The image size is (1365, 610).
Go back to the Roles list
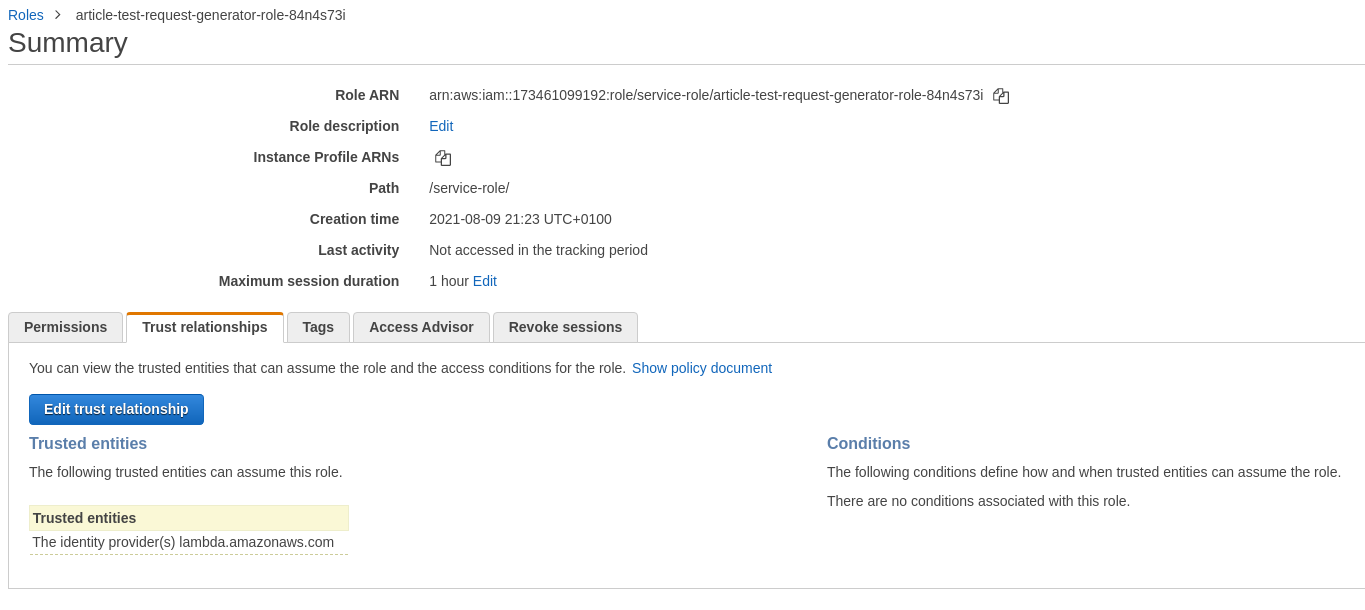[x=26, y=15]
